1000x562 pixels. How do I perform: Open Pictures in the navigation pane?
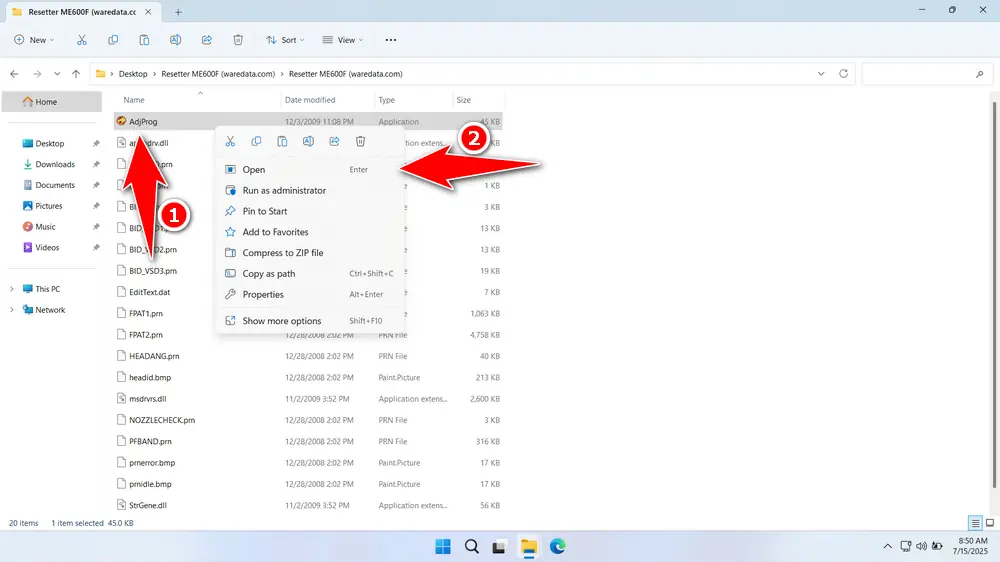[x=48, y=206]
